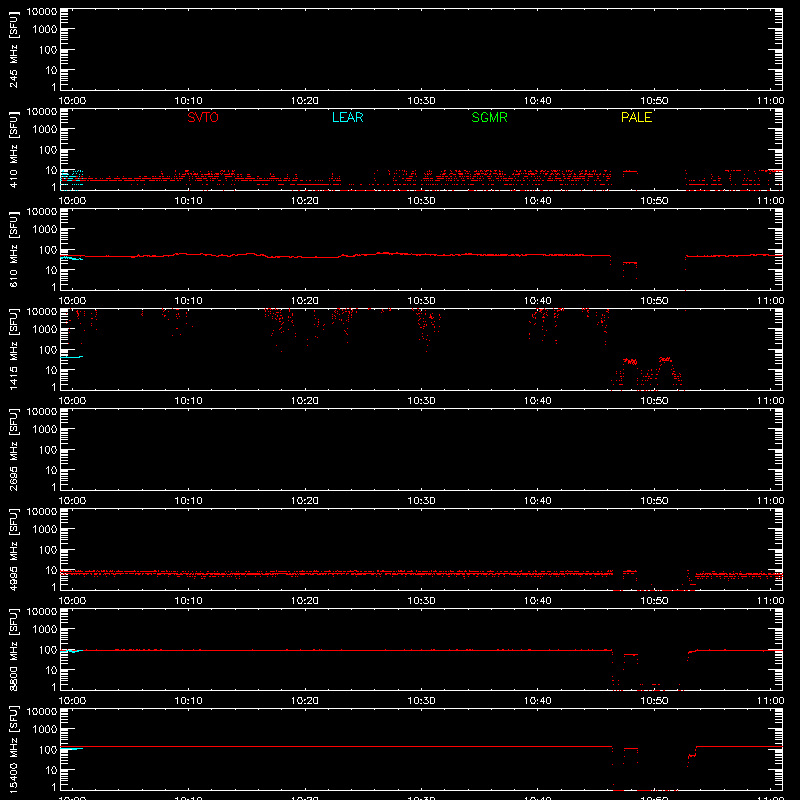Click 10:10 time label below 4995 MHz panel
The image size is (800, 800).
tap(188, 601)
